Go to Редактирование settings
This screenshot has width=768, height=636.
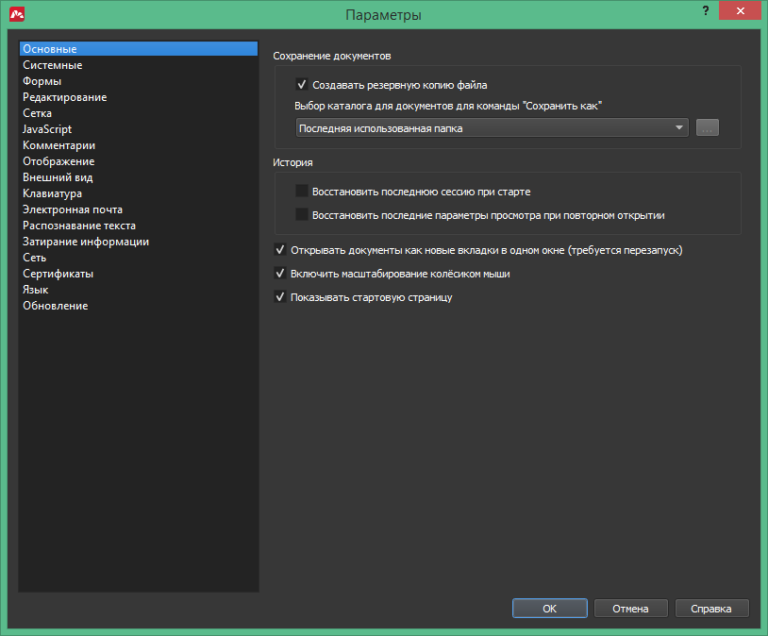[x=139, y=97]
